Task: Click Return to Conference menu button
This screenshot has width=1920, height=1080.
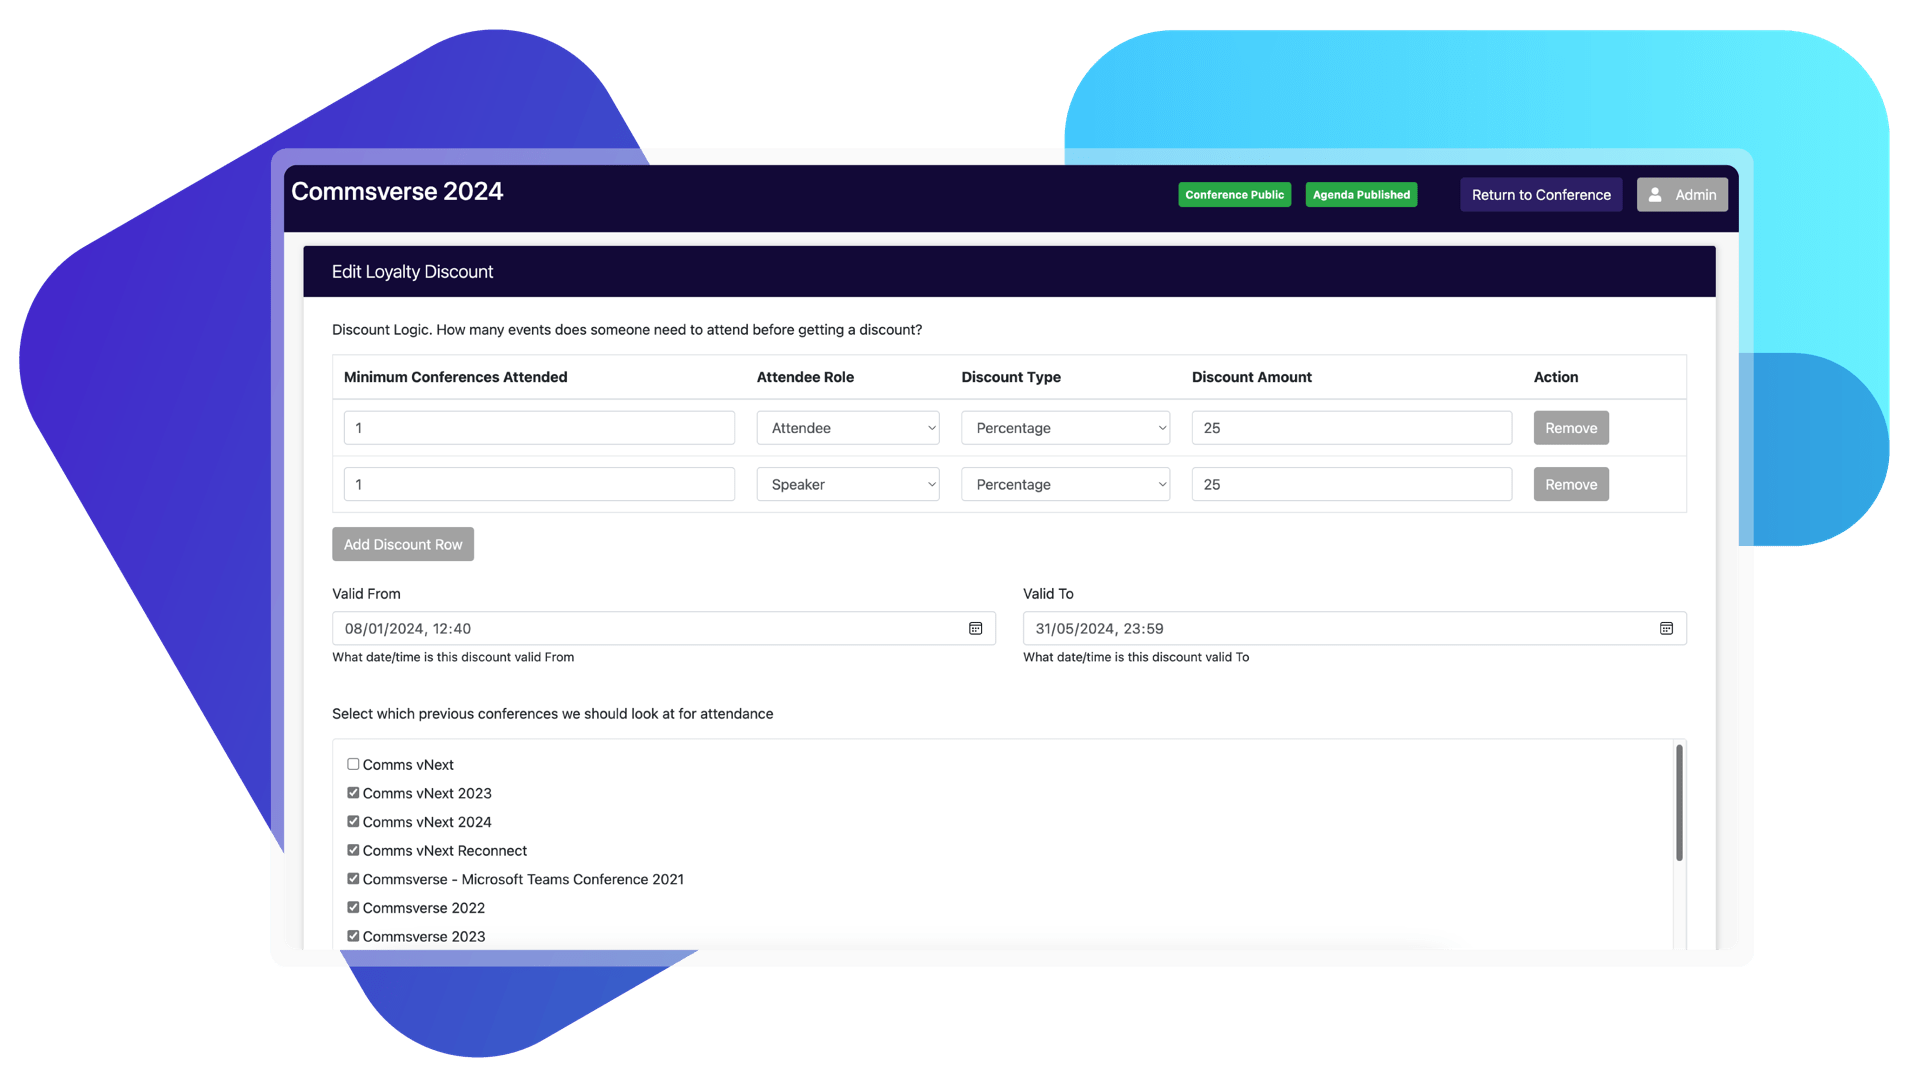Action: click(x=1540, y=194)
